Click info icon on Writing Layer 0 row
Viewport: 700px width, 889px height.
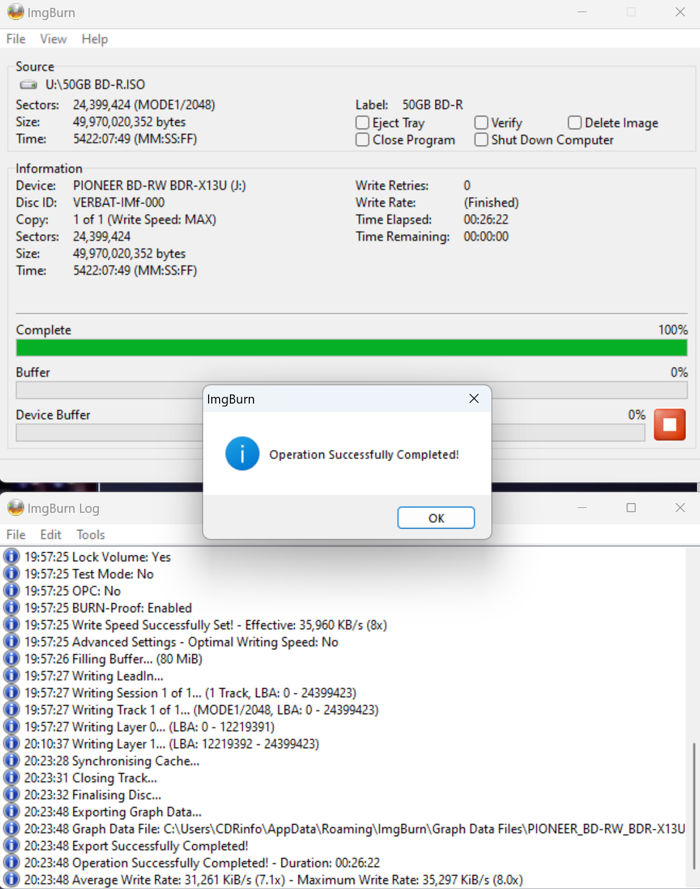pyautogui.click(x=11, y=726)
